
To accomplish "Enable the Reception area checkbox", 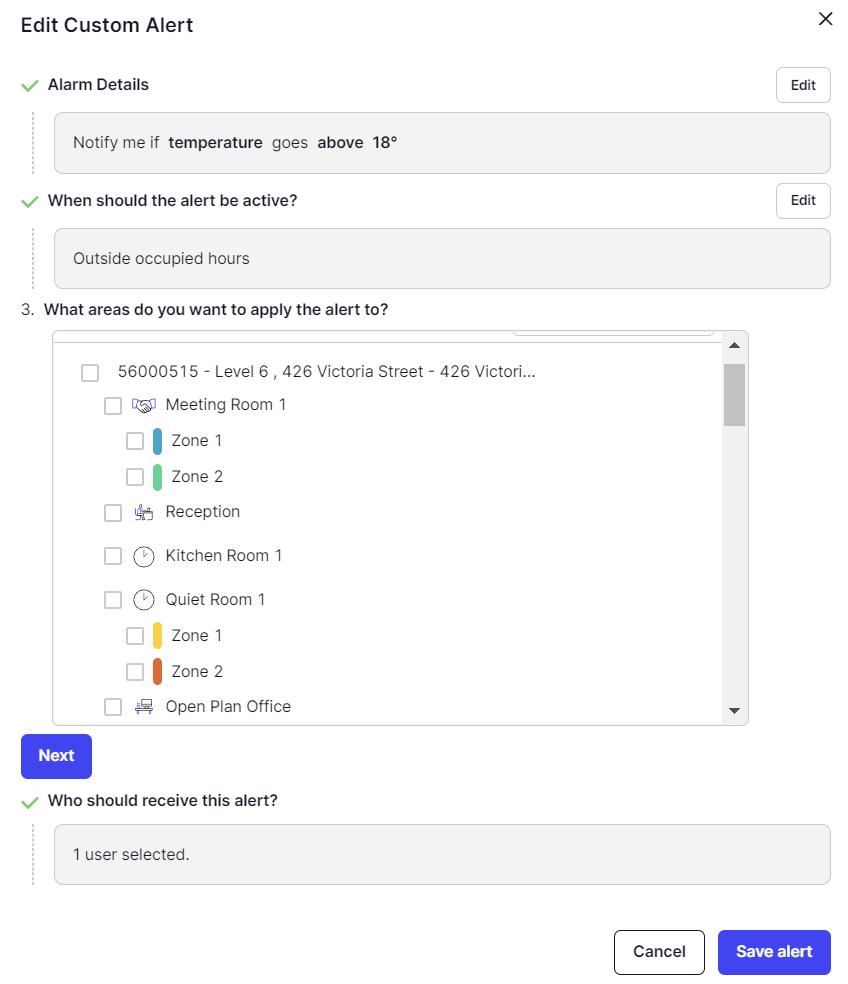I will [113, 513].
